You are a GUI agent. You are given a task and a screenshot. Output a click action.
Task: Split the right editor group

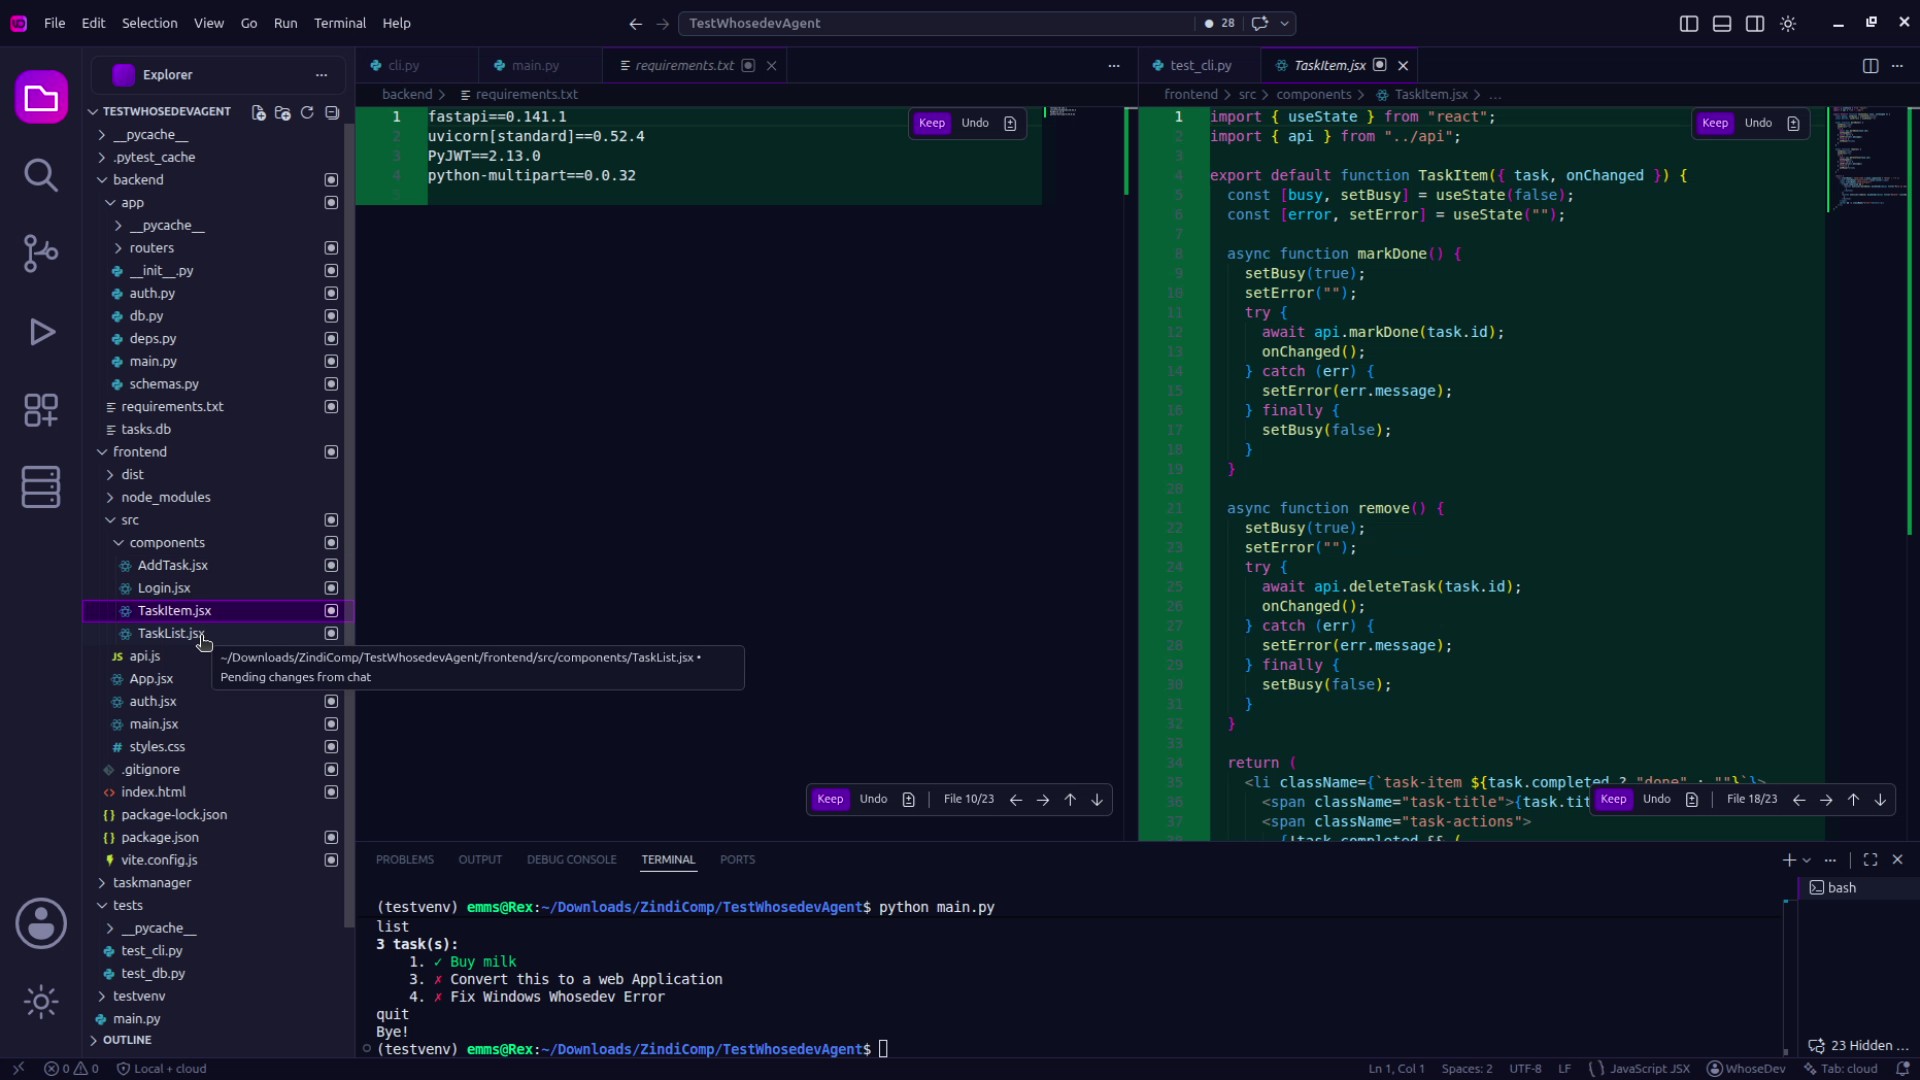point(1870,66)
